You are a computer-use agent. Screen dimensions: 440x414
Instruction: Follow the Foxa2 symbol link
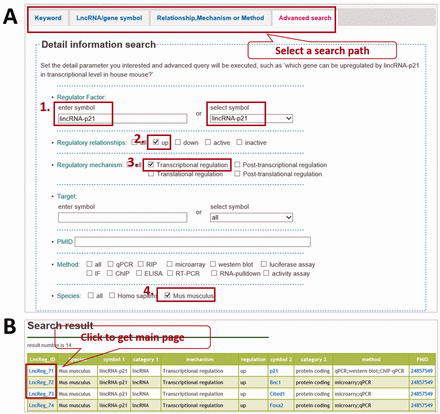(x=276, y=405)
